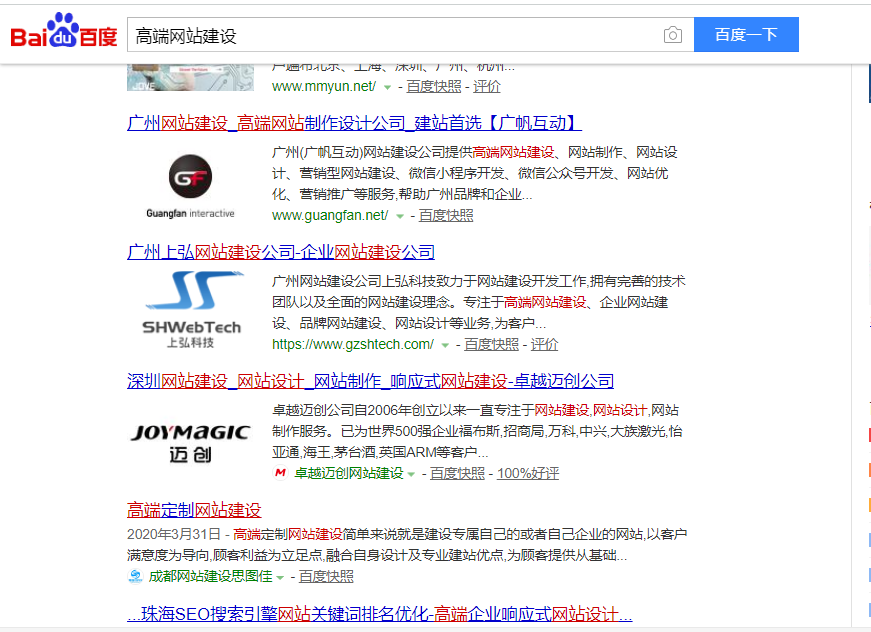Open the 成都网站建设思图佳 source link
The height and width of the screenshot is (632, 871).
coord(211,576)
